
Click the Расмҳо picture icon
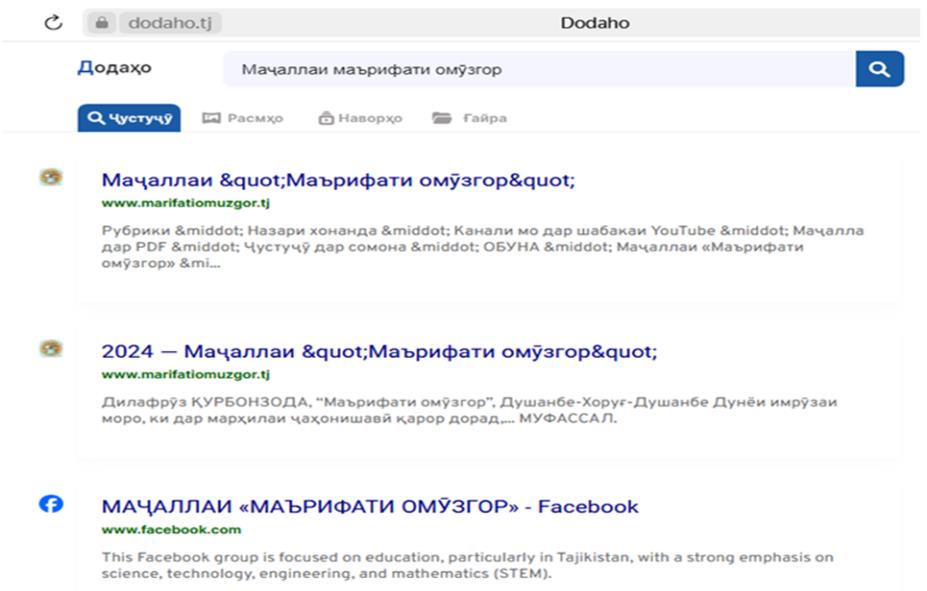(x=211, y=118)
